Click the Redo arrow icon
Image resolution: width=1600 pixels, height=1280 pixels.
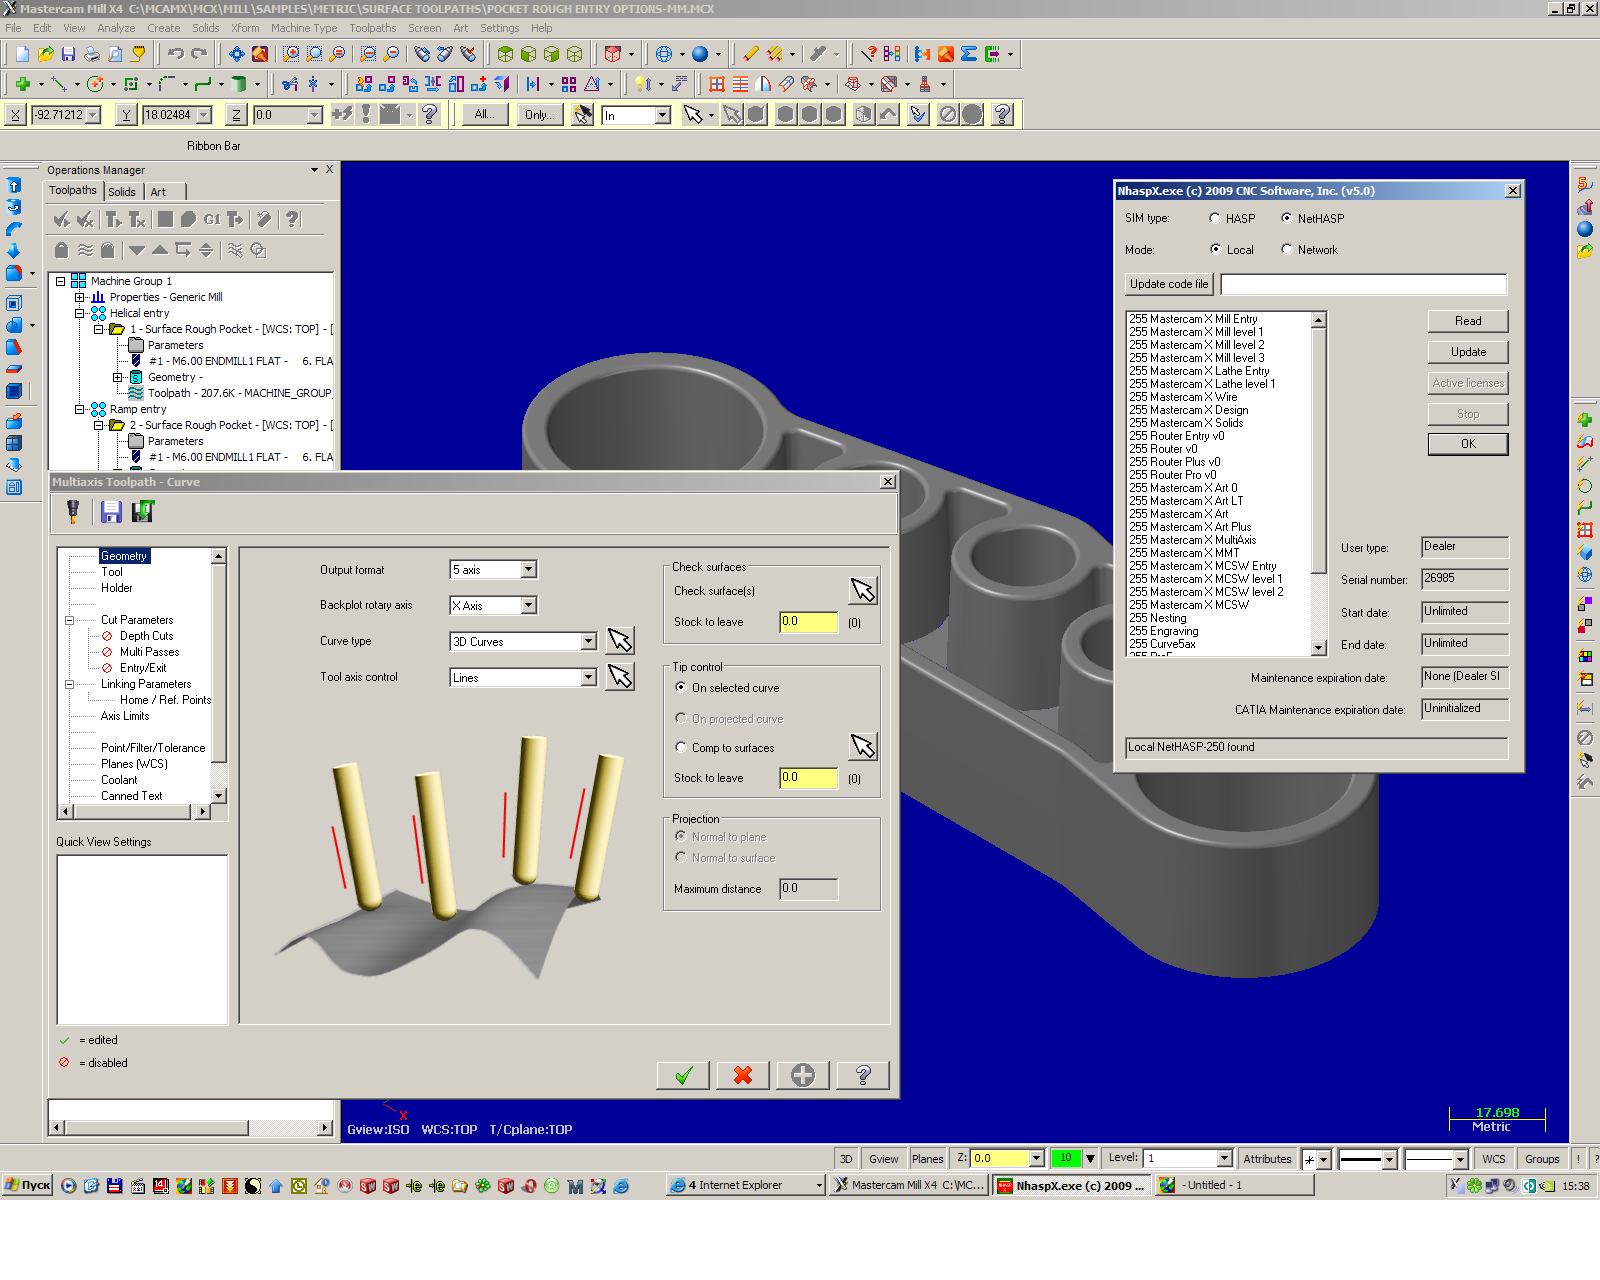point(199,54)
